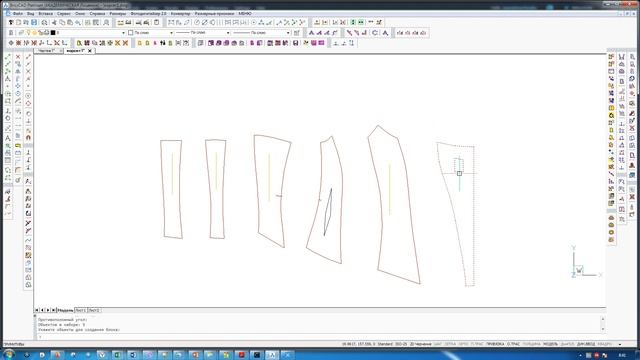Viewport: 640px width, 360px height.
Task: Select the Модель layout tab
Action: click(65, 310)
